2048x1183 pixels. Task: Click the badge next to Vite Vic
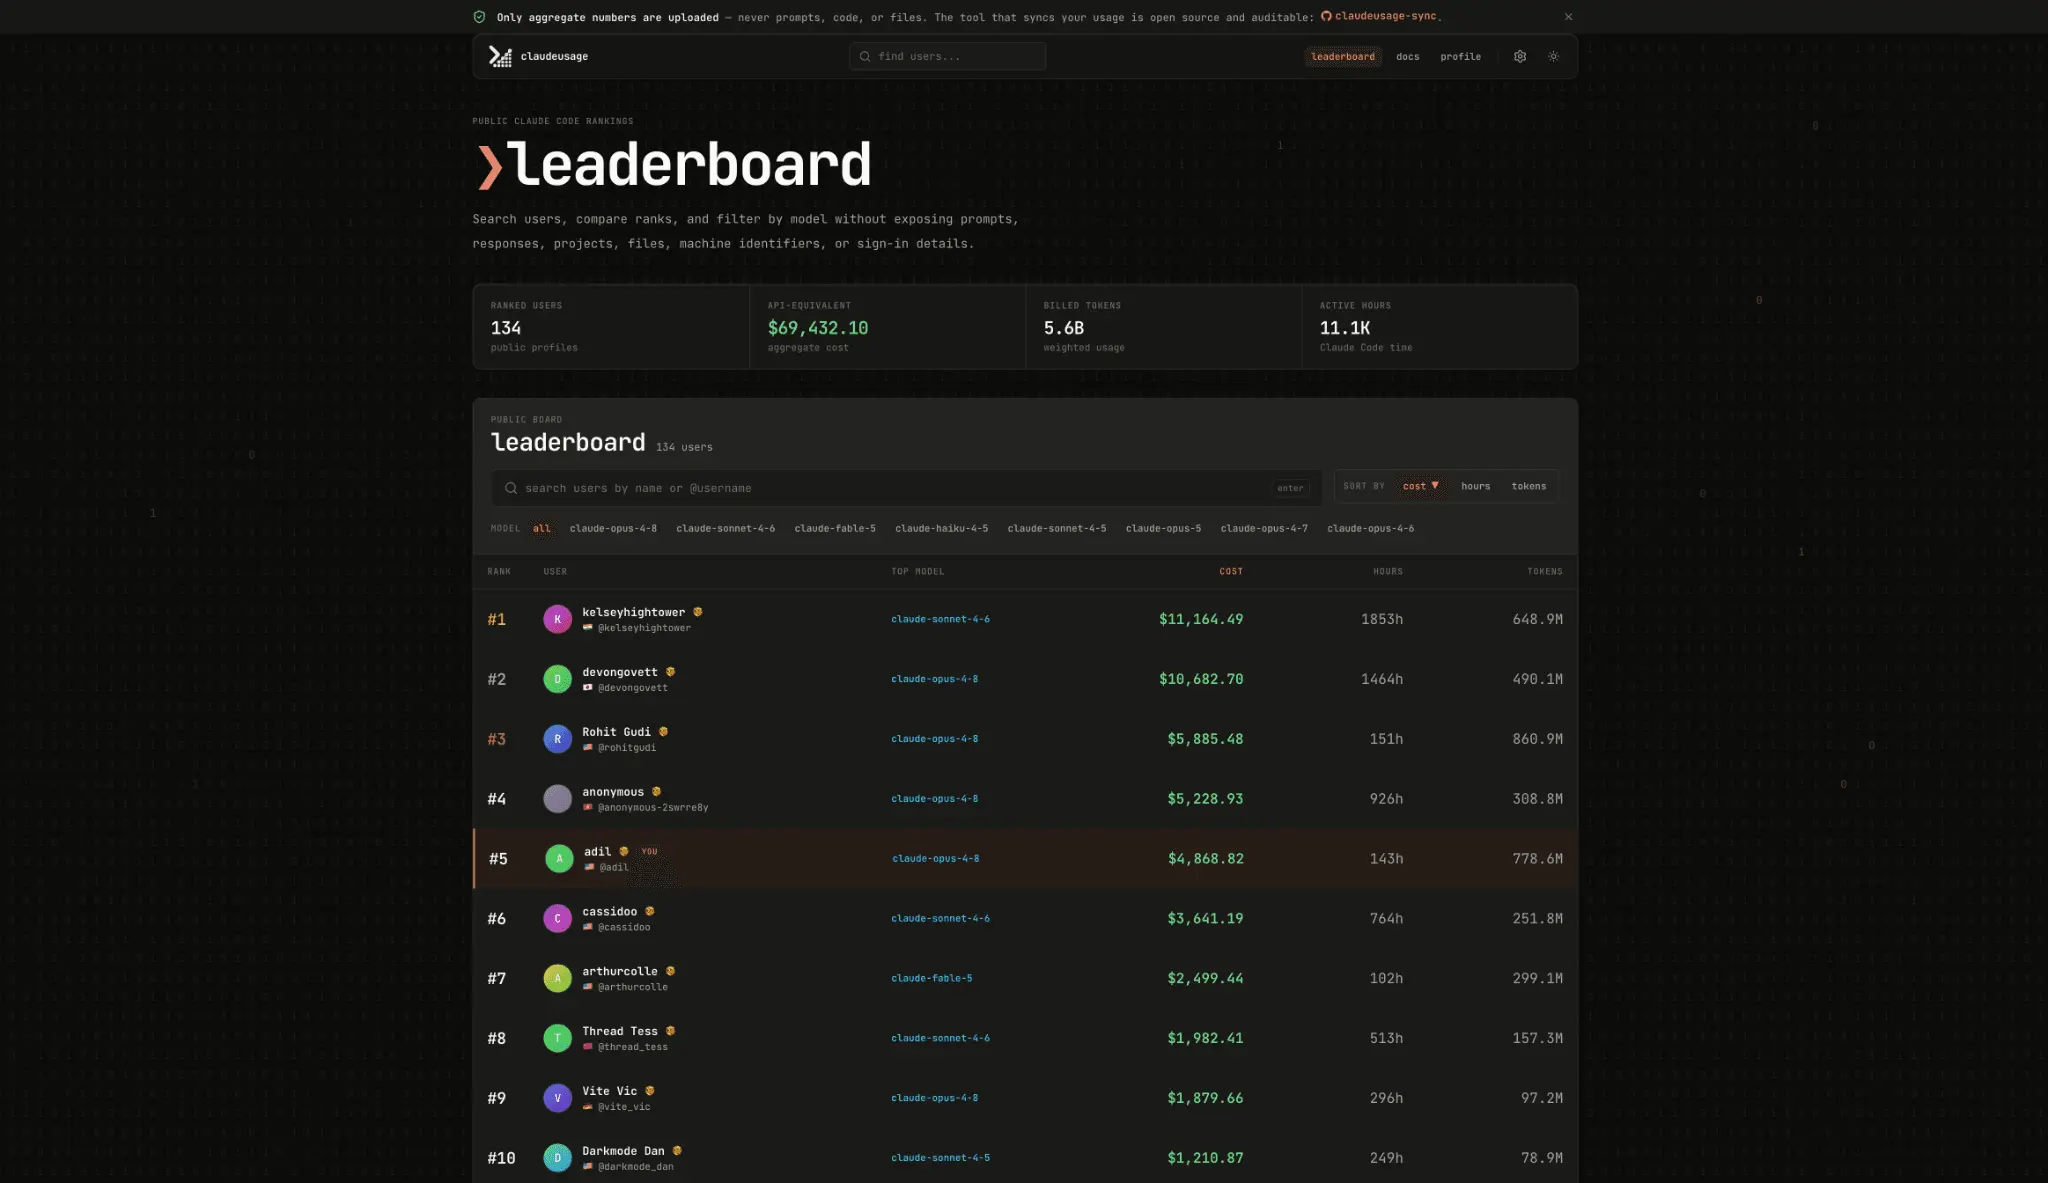tap(649, 1091)
